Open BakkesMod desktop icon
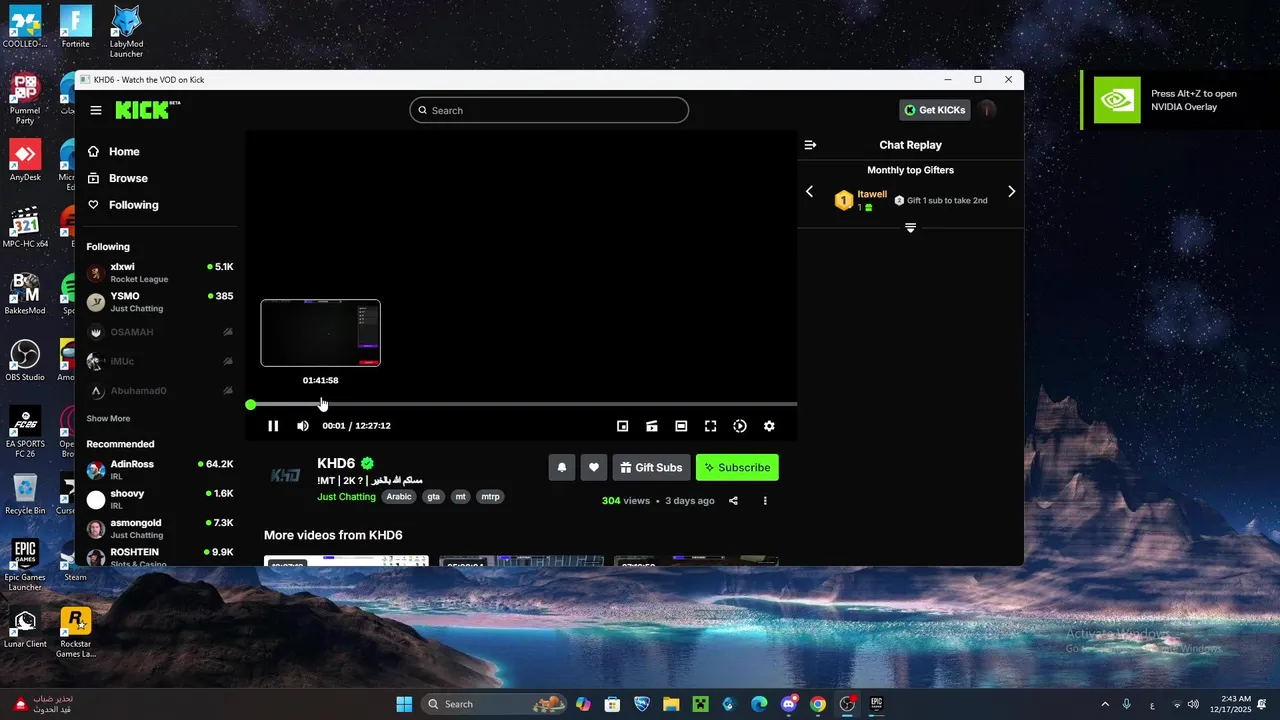The width and height of the screenshot is (1280, 720). [25, 294]
